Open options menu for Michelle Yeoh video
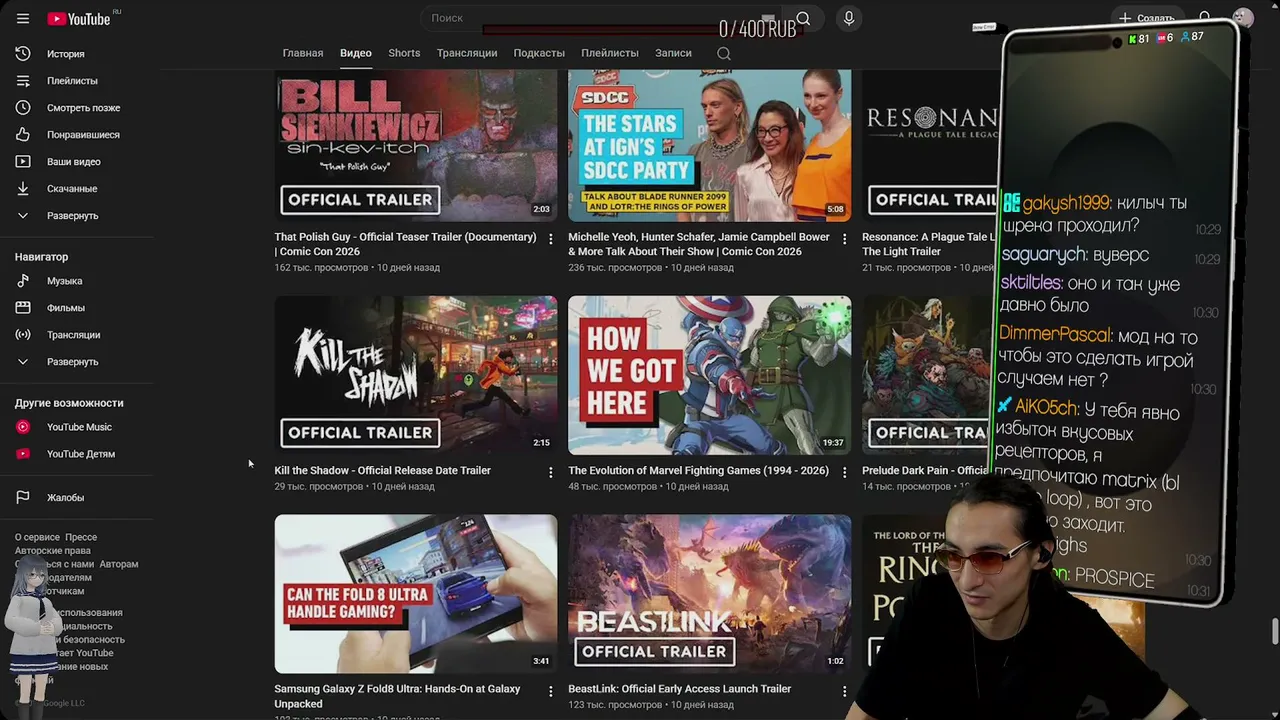 [x=844, y=239]
